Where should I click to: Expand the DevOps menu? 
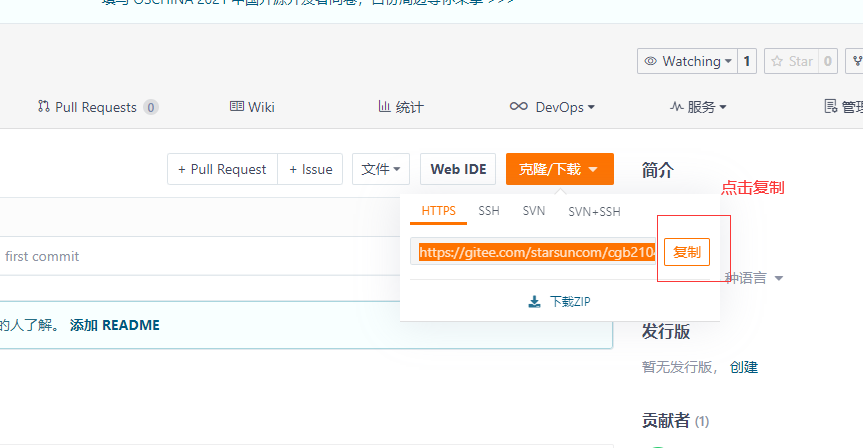pos(552,107)
